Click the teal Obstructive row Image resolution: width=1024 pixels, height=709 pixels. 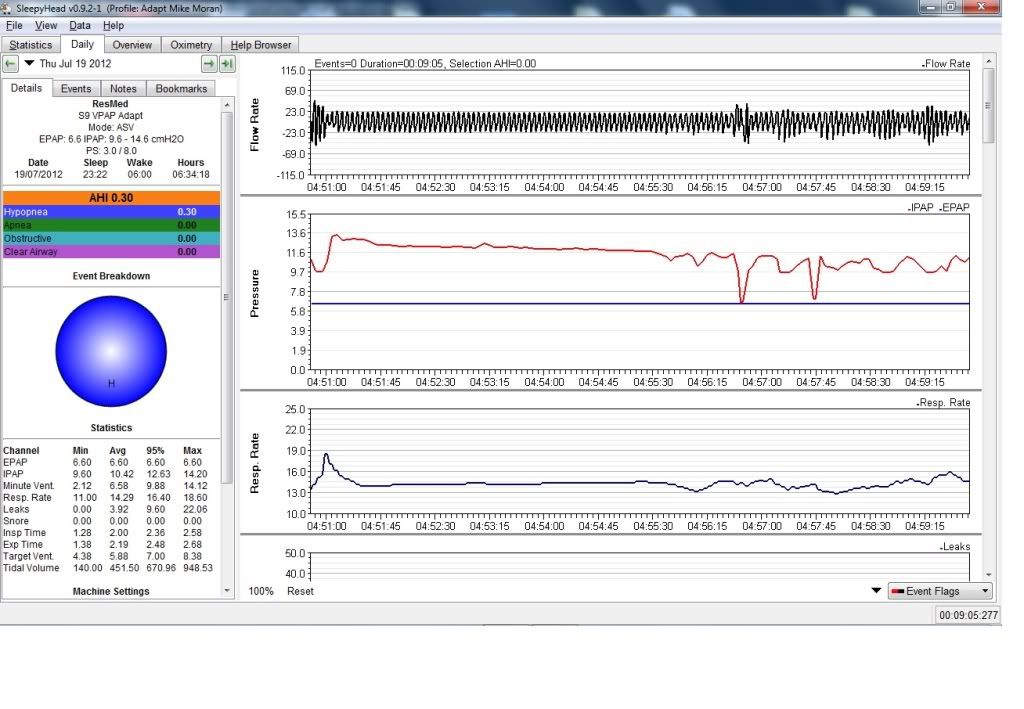point(112,238)
